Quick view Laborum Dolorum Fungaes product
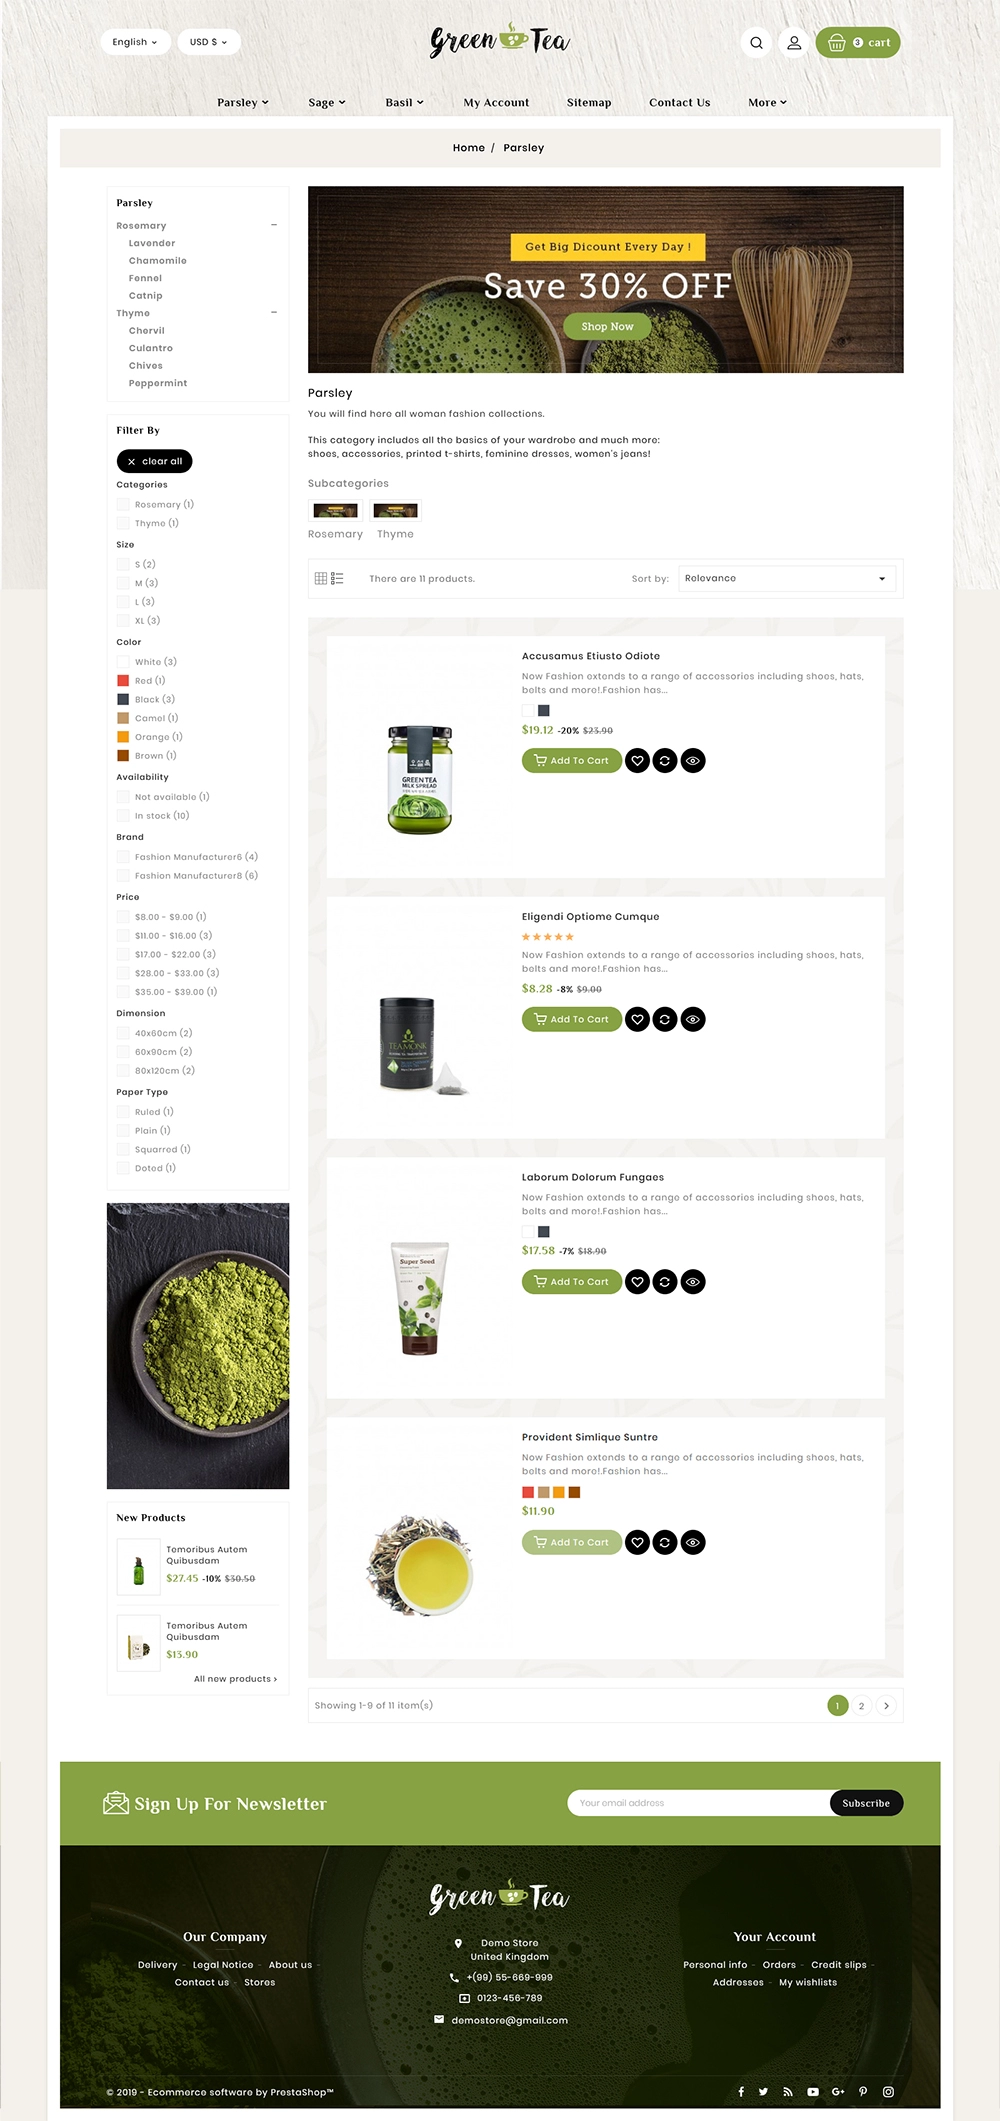 tap(693, 1282)
